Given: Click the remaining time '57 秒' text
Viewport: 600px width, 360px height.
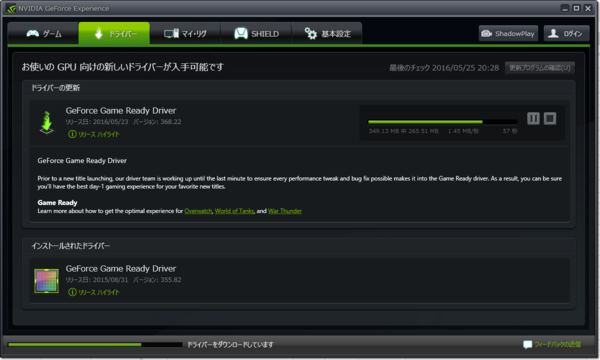Looking at the screenshot, I should coord(510,131).
